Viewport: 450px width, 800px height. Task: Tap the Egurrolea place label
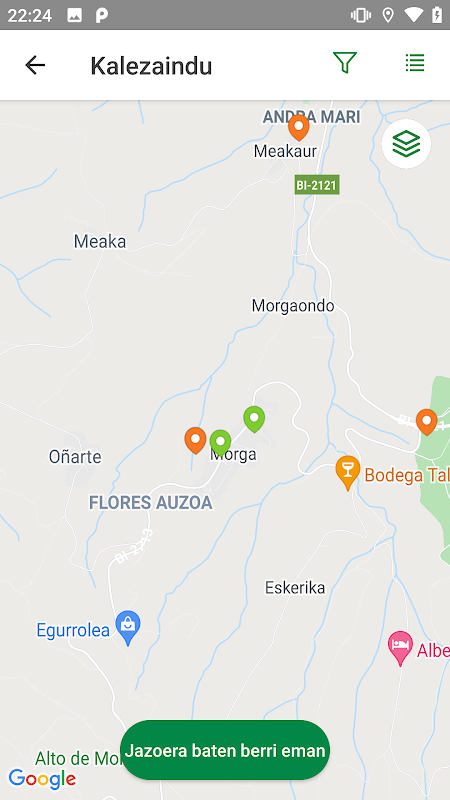pyautogui.click(x=73, y=631)
